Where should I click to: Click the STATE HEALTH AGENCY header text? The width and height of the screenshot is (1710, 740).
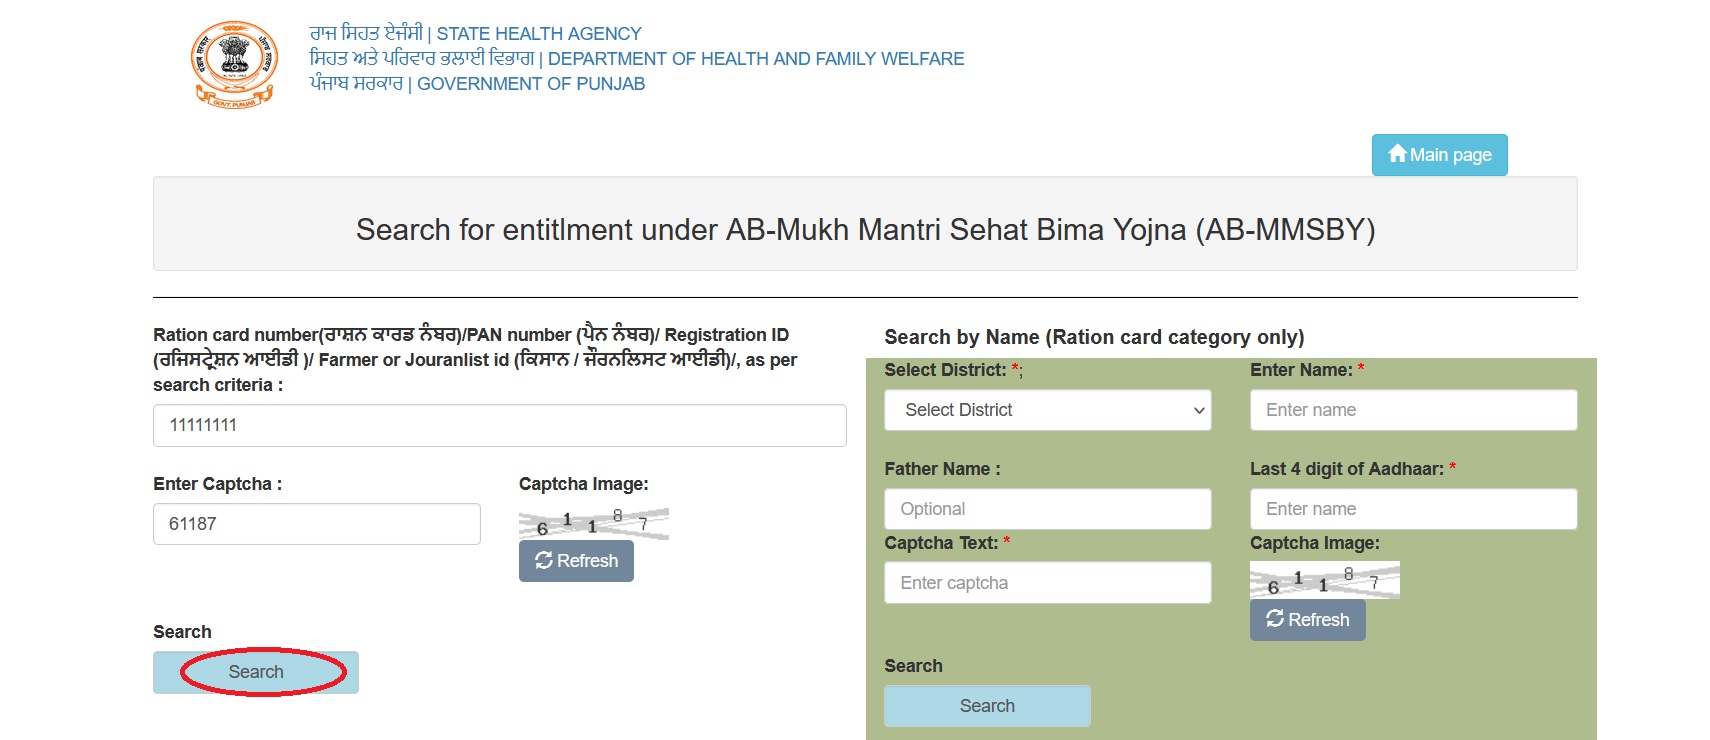[x=539, y=34]
